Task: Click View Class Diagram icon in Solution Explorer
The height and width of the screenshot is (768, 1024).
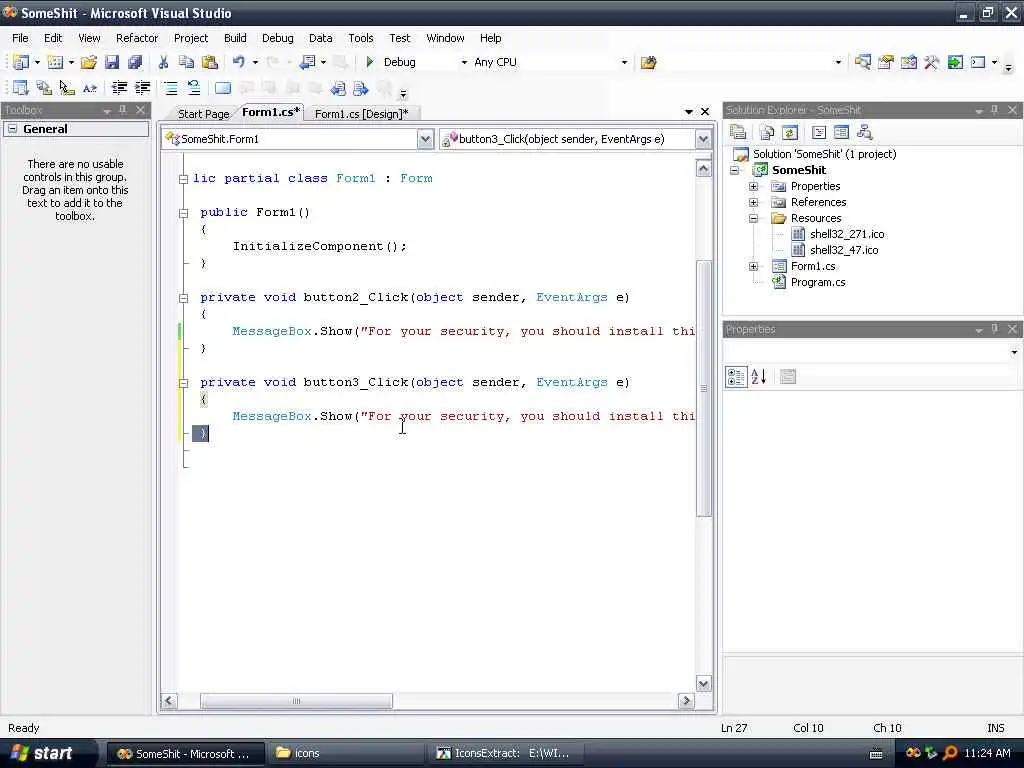Action: (x=865, y=133)
